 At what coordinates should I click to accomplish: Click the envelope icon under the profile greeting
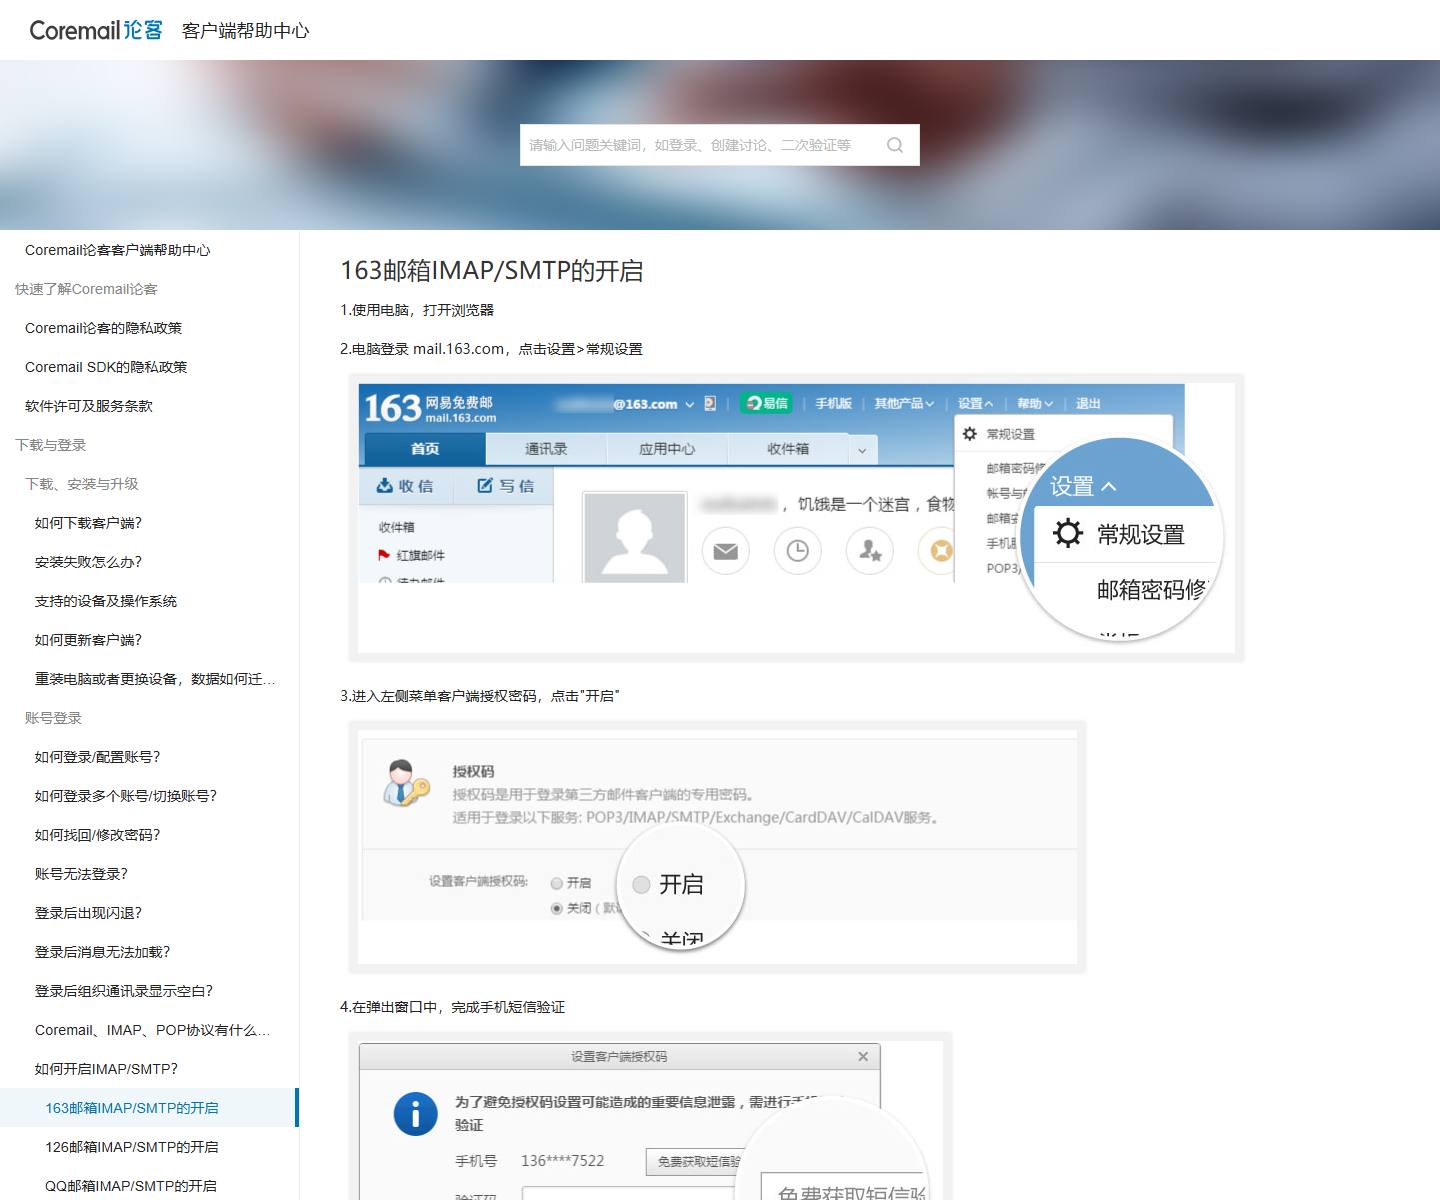coord(726,550)
